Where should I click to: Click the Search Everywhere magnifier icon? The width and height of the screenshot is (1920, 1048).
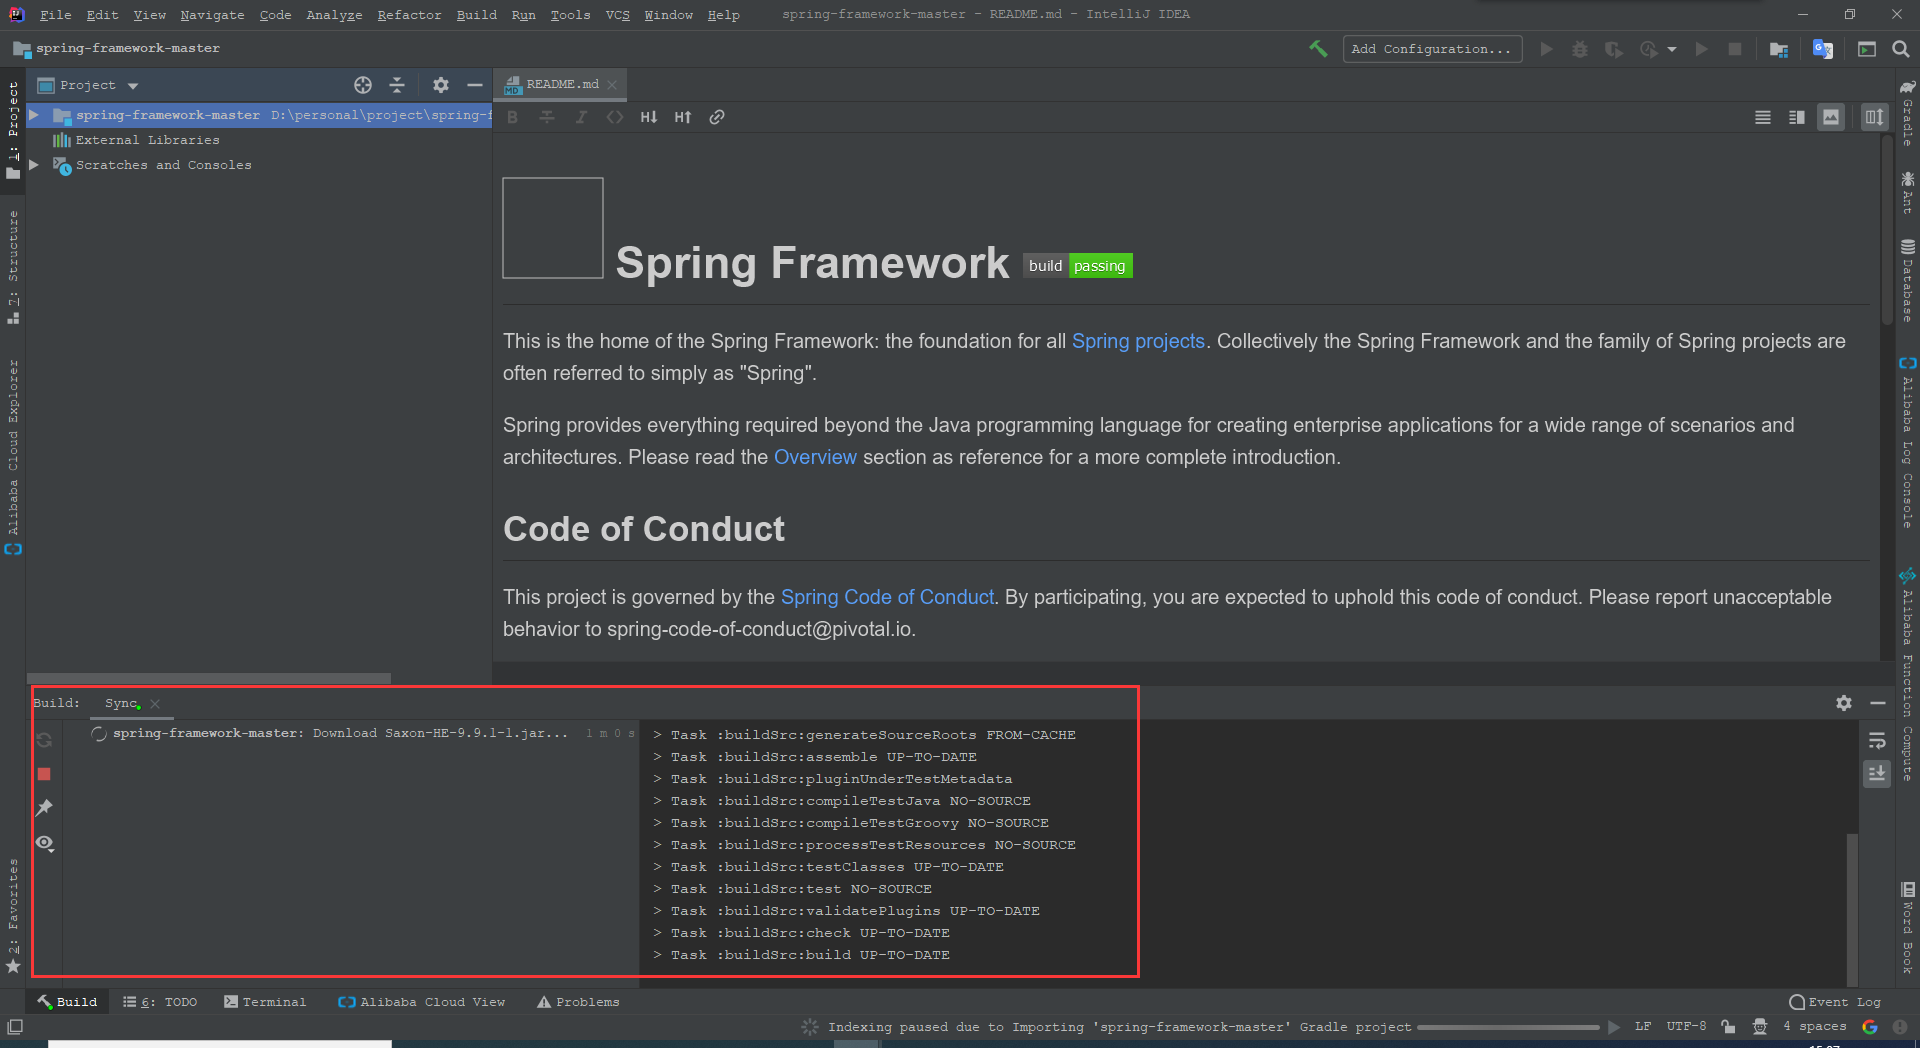tap(1901, 49)
